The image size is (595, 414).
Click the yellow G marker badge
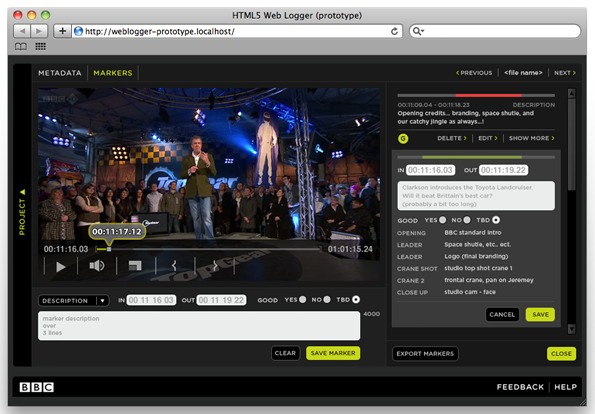(x=403, y=139)
